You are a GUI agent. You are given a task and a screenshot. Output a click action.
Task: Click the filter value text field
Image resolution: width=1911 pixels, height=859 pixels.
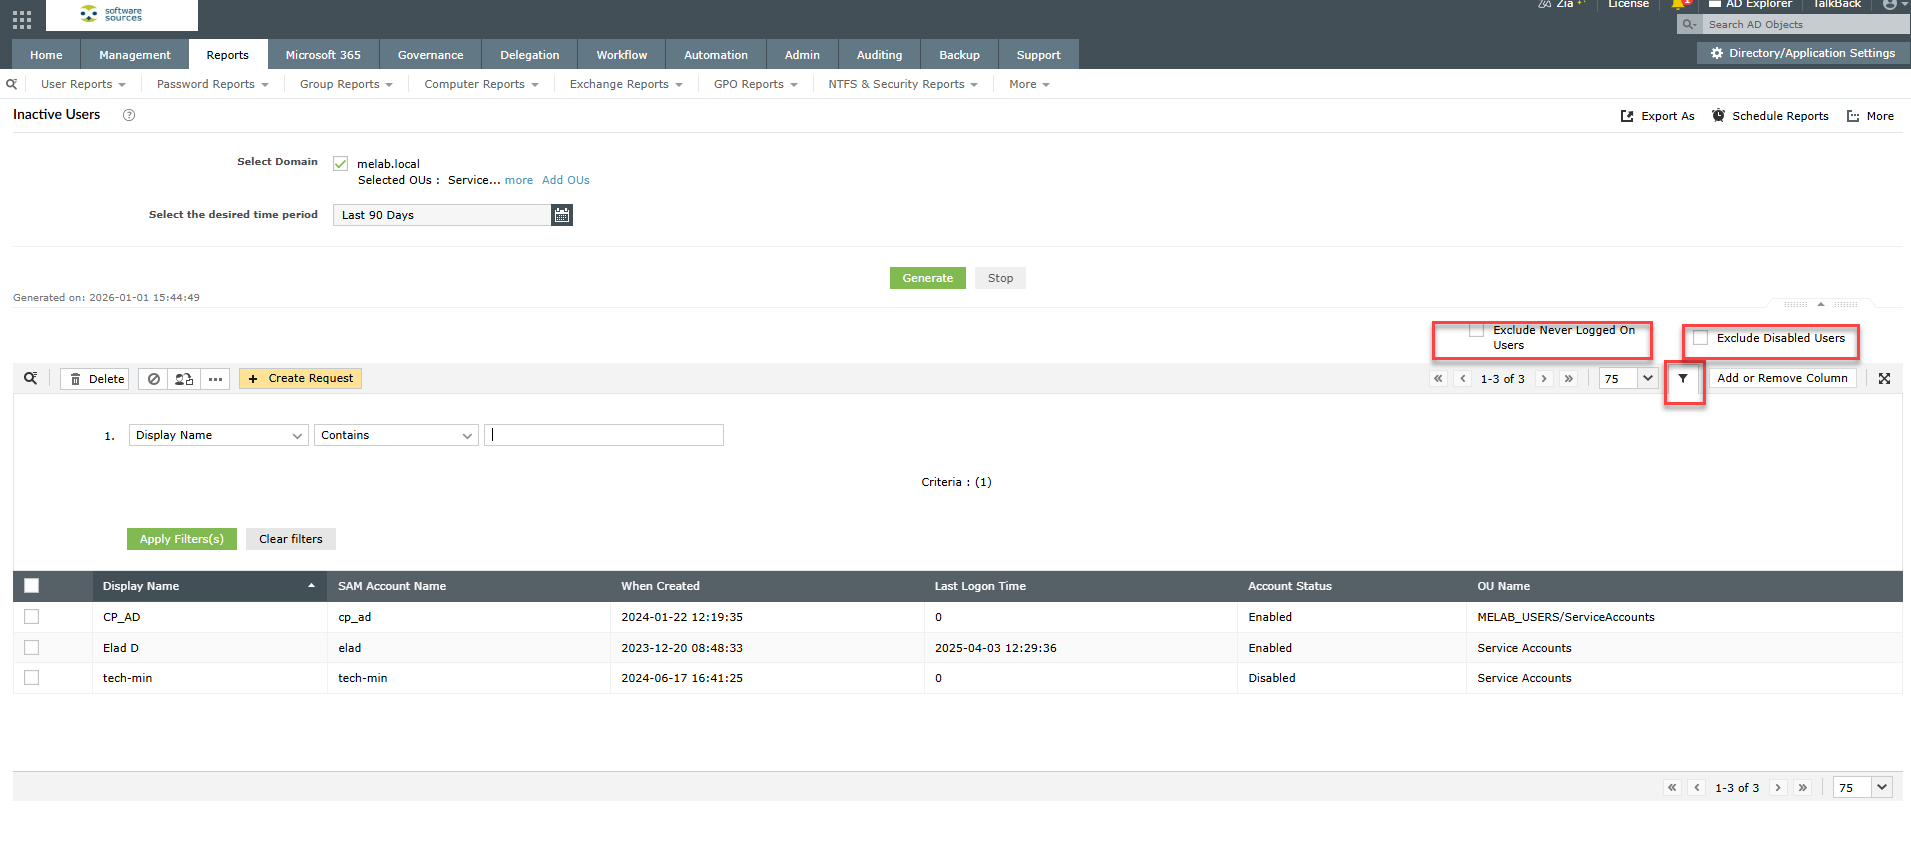pyautogui.click(x=604, y=435)
